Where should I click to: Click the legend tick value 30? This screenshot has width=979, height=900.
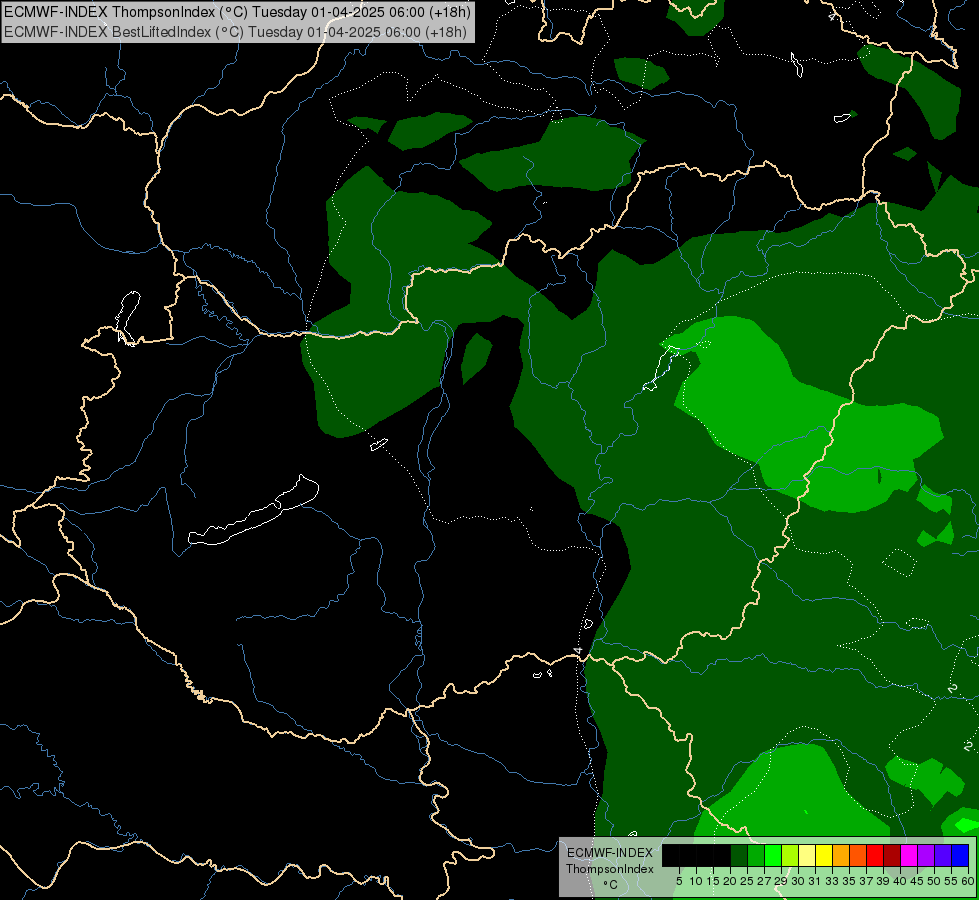click(x=798, y=881)
